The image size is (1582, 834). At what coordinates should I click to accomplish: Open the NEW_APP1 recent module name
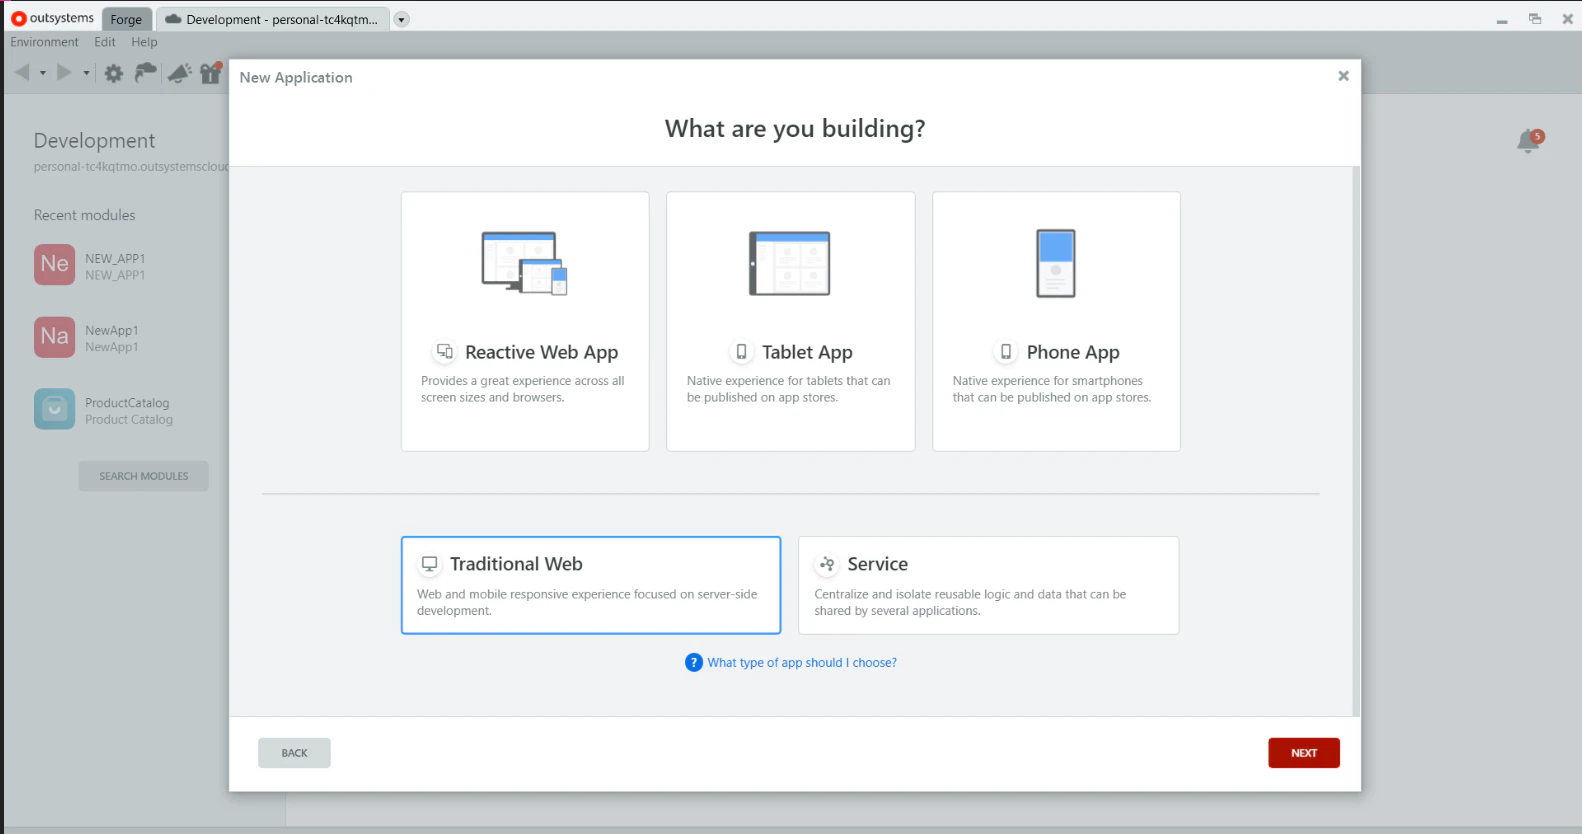coord(115,258)
